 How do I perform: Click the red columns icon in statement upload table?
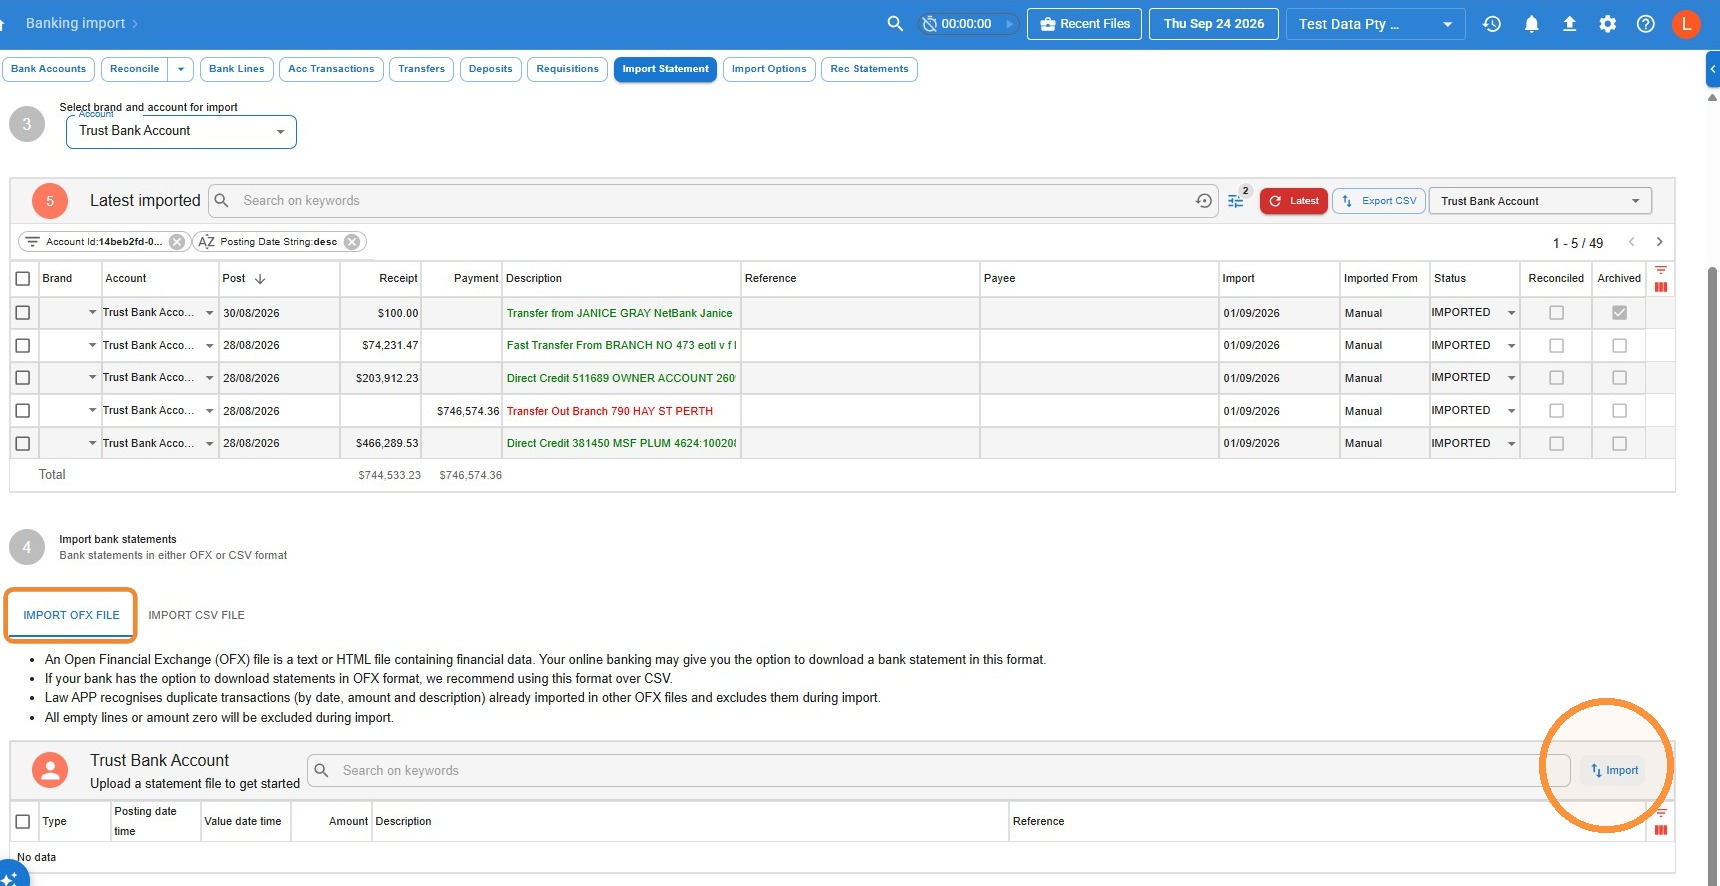pos(1661,830)
